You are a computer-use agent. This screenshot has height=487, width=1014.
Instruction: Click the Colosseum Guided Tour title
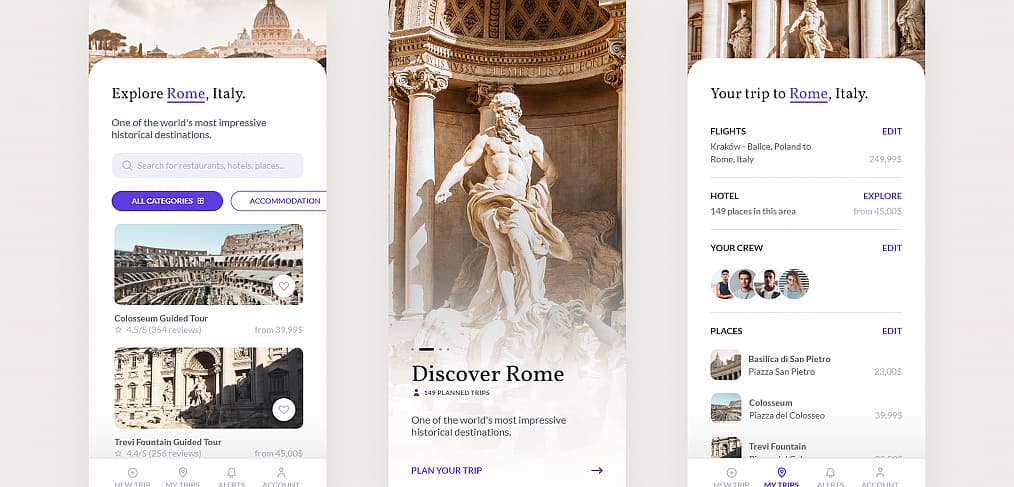click(161, 318)
